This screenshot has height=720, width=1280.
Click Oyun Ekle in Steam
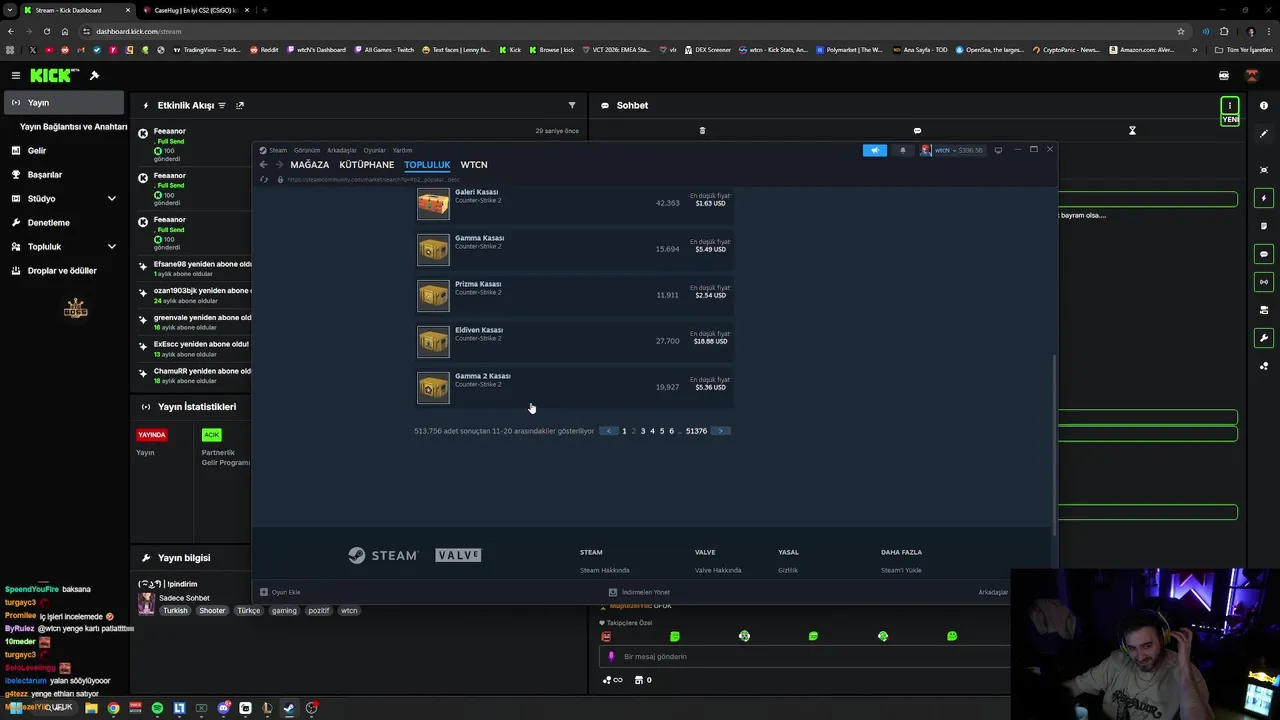coord(280,592)
